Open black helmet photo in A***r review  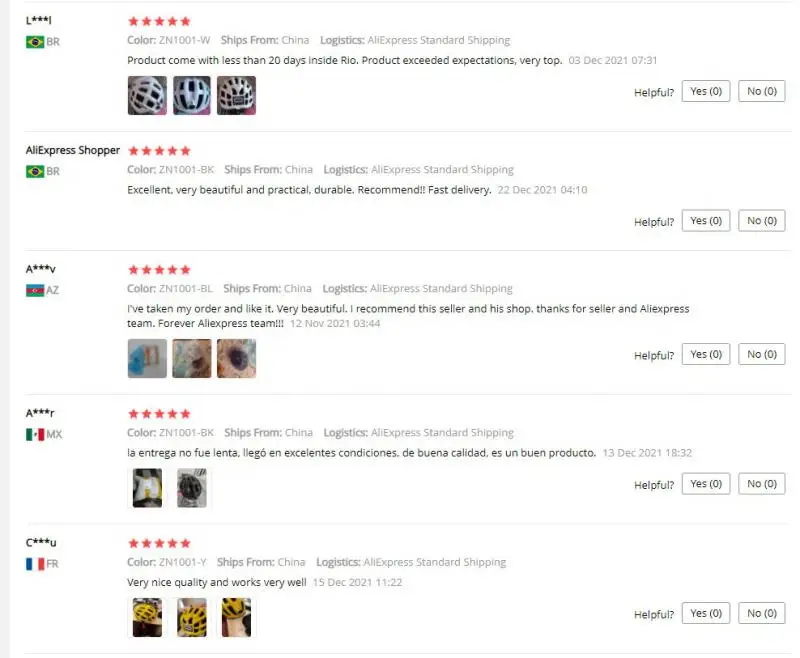[x=192, y=488]
